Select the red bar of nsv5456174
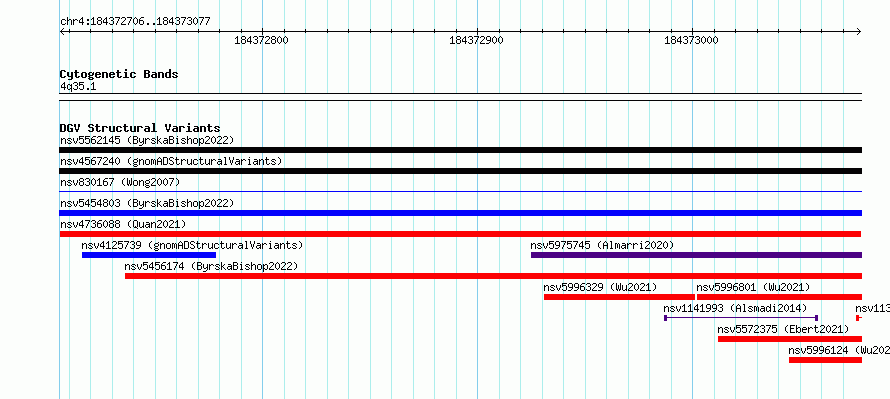Image resolution: width=890 pixels, height=399 pixels. pos(493,276)
